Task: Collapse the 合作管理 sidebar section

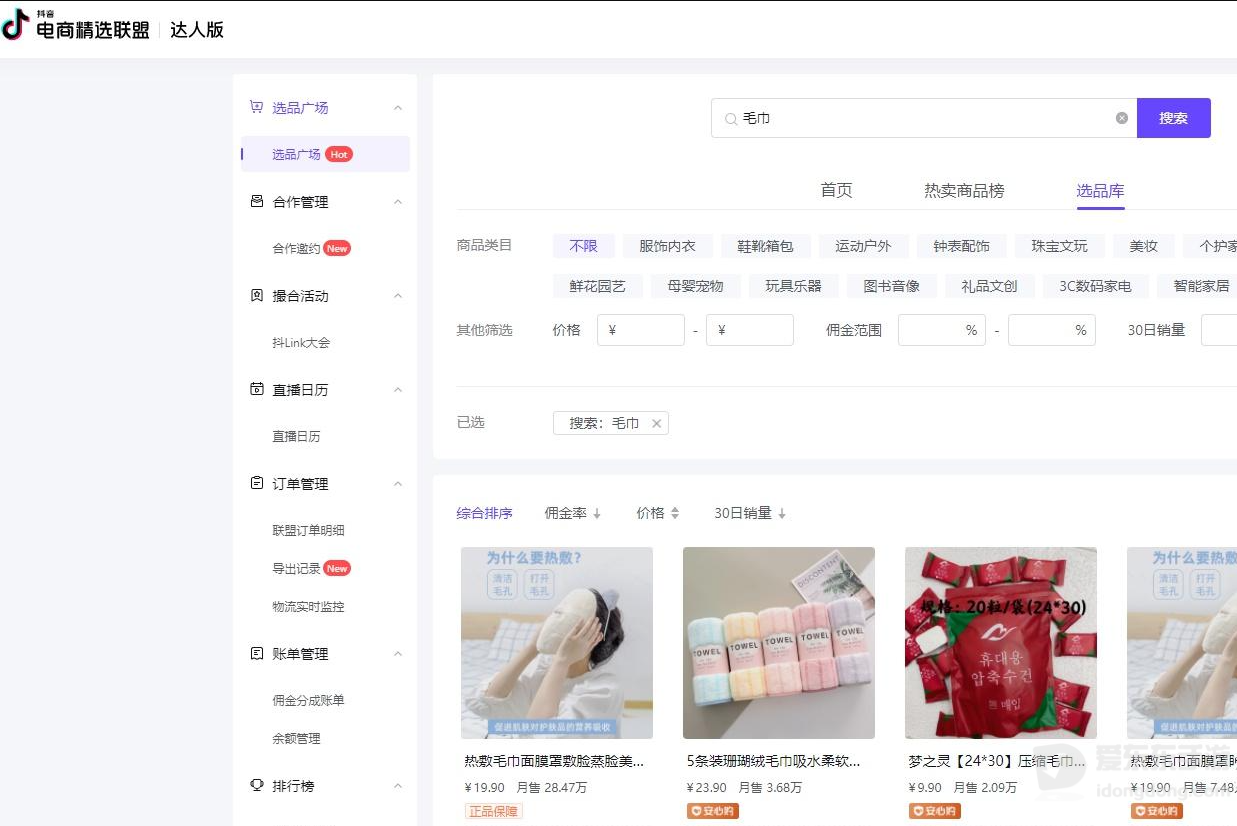Action: tap(398, 201)
